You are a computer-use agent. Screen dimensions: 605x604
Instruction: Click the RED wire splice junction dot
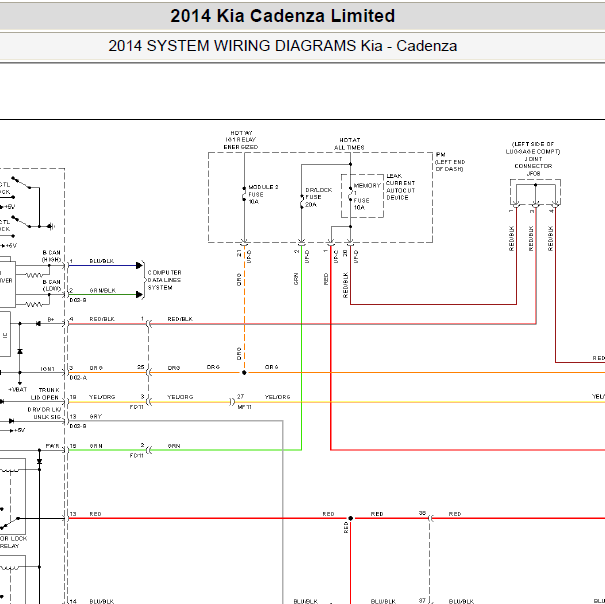click(x=350, y=518)
